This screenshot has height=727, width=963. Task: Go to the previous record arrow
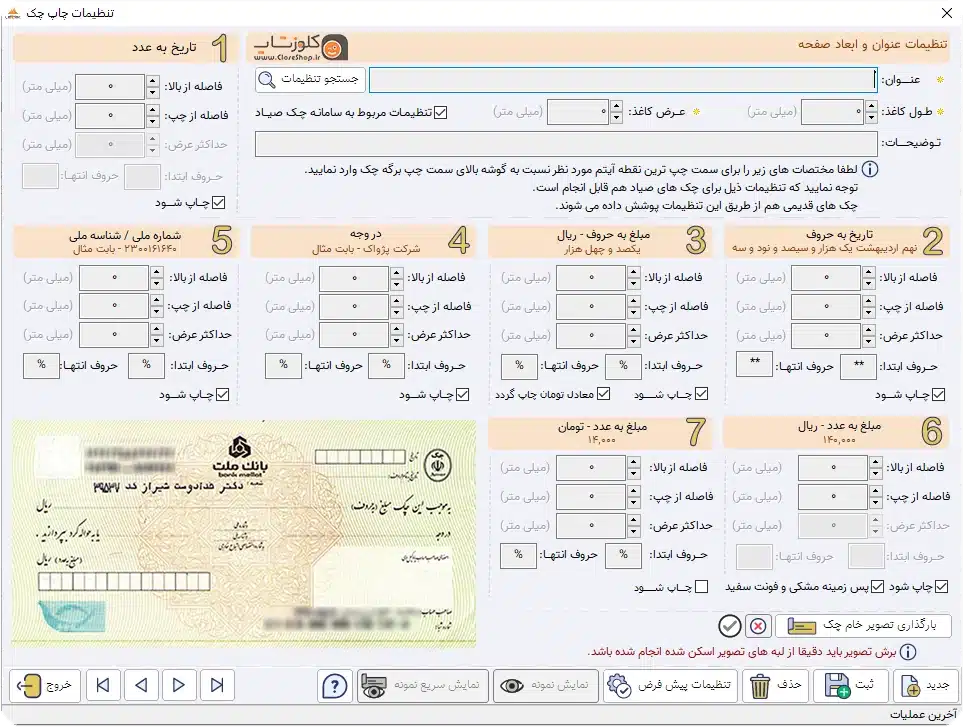141,685
